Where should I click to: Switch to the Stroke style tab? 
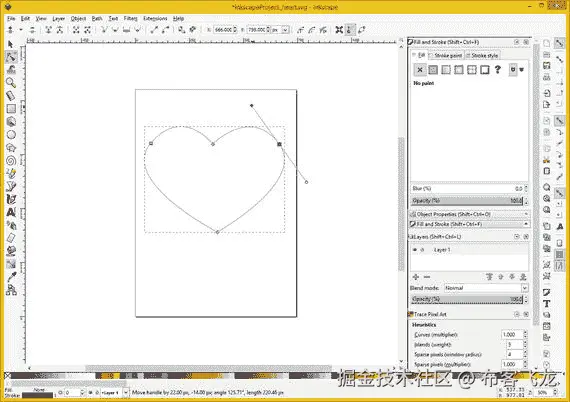[x=482, y=56]
